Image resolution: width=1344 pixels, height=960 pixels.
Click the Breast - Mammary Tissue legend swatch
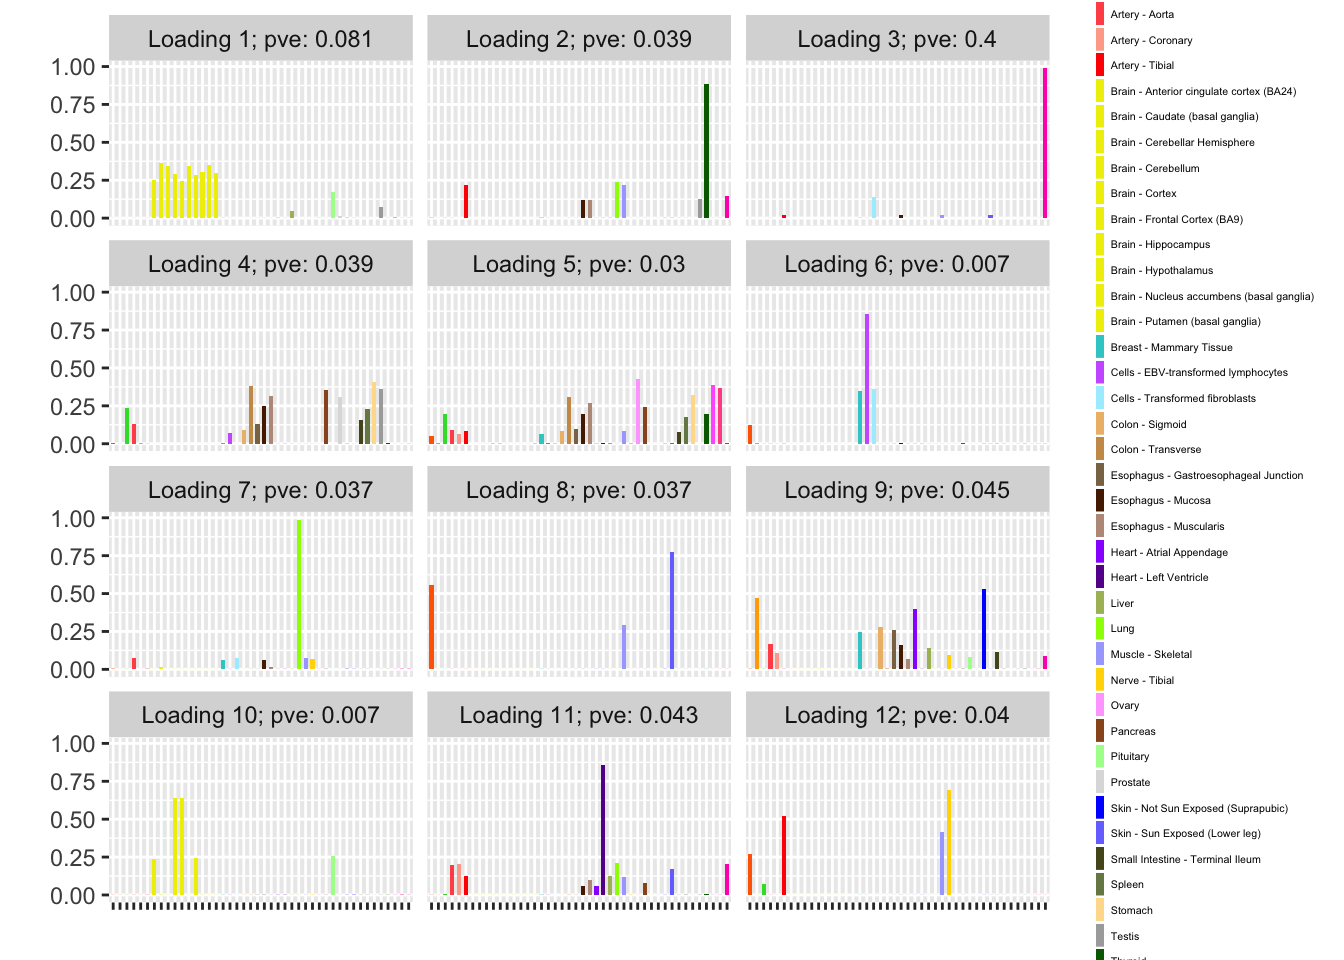(1100, 347)
